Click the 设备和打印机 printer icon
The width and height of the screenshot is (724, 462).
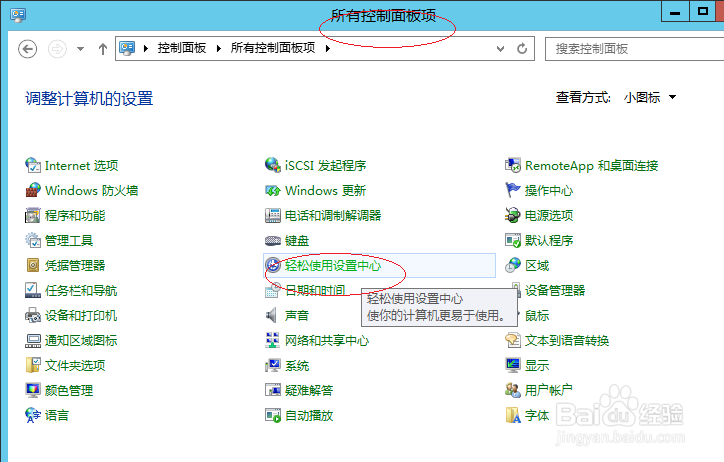click(x=33, y=315)
